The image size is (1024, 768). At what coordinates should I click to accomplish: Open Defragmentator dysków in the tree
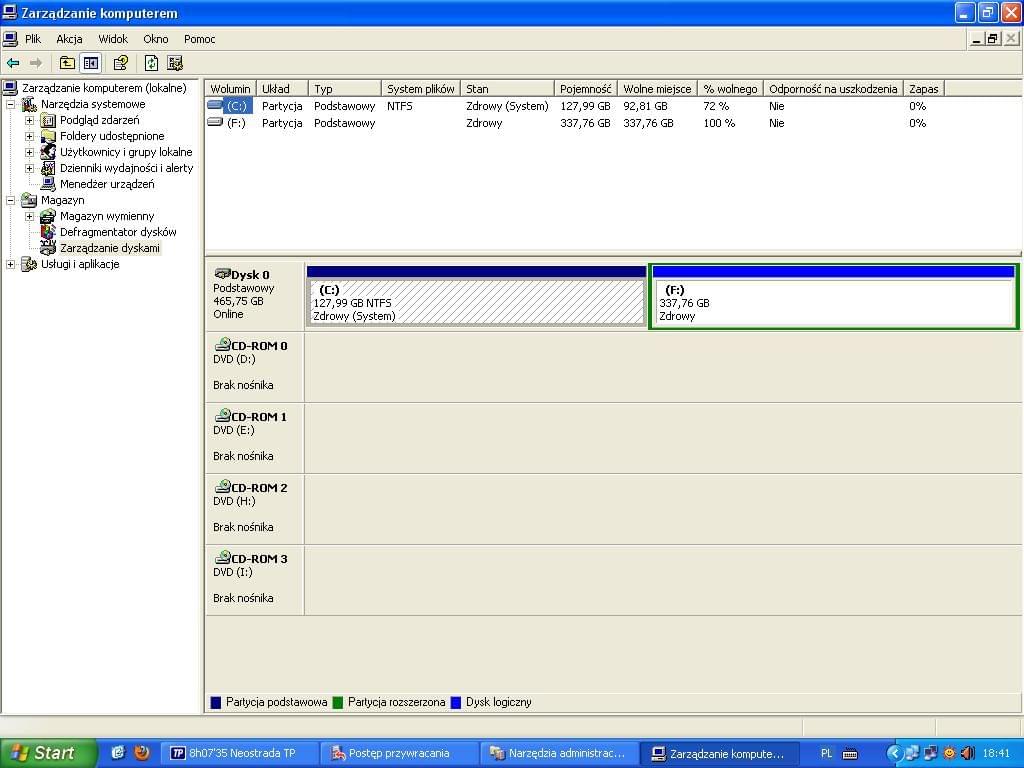118,232
